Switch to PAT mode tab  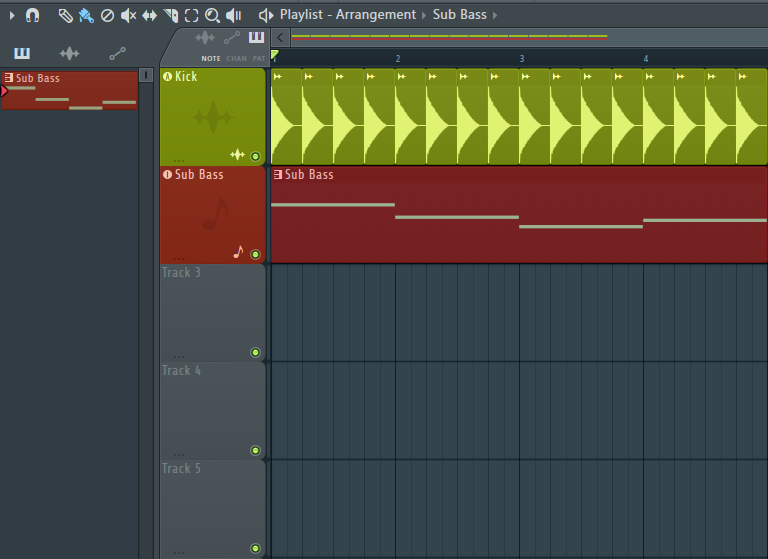tap(259, 58)
